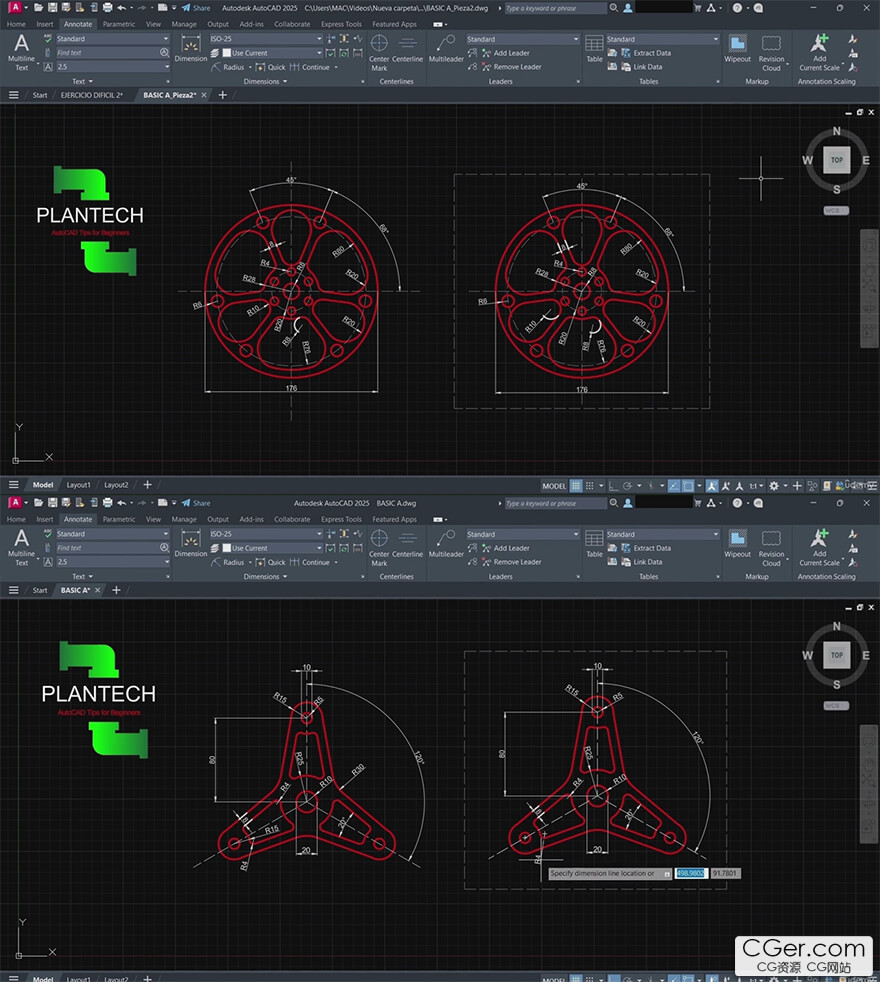Viewport: 880px width, 982px height.
Task: Click Print icon in bottom window toolbar
Action: pyautogui.click(x=107, y=502)
